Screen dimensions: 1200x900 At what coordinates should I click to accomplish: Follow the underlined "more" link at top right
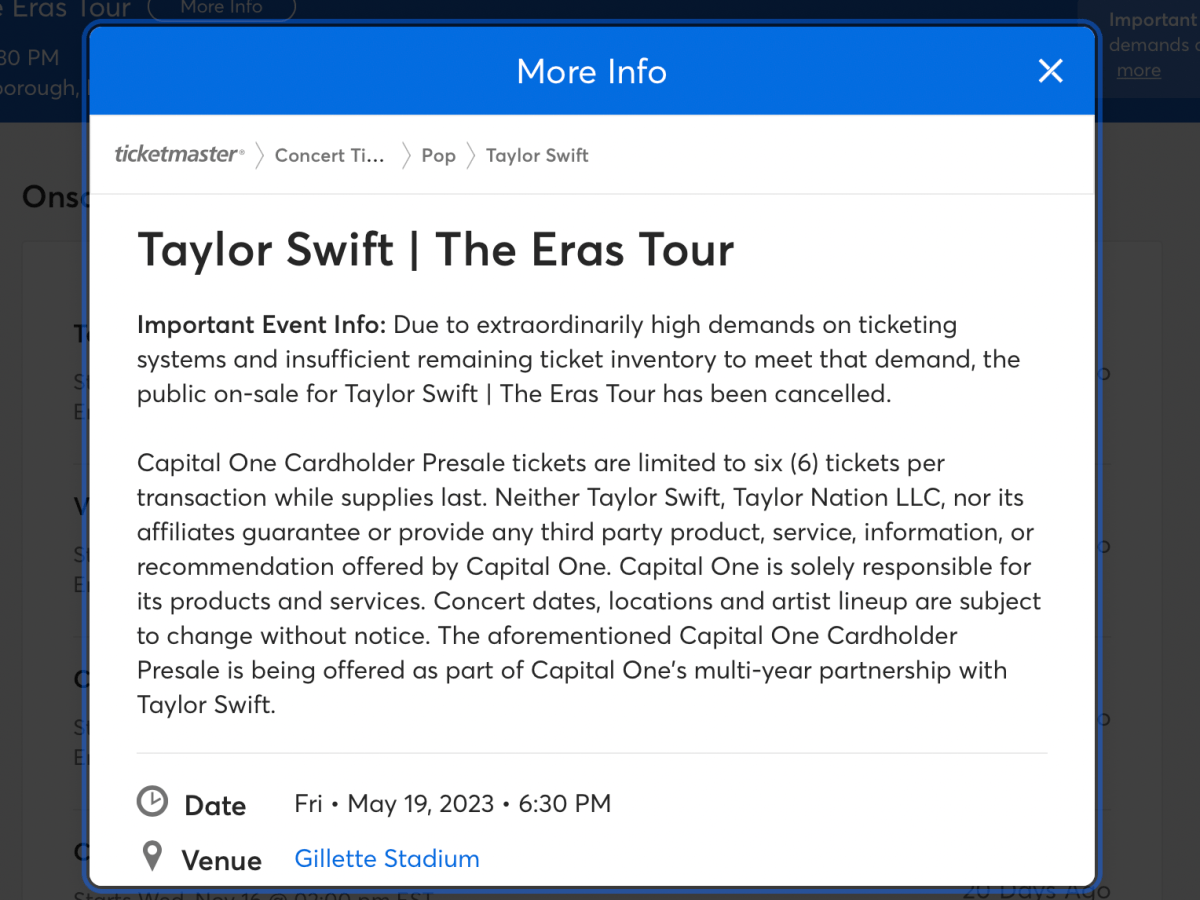pos(1138,70)
